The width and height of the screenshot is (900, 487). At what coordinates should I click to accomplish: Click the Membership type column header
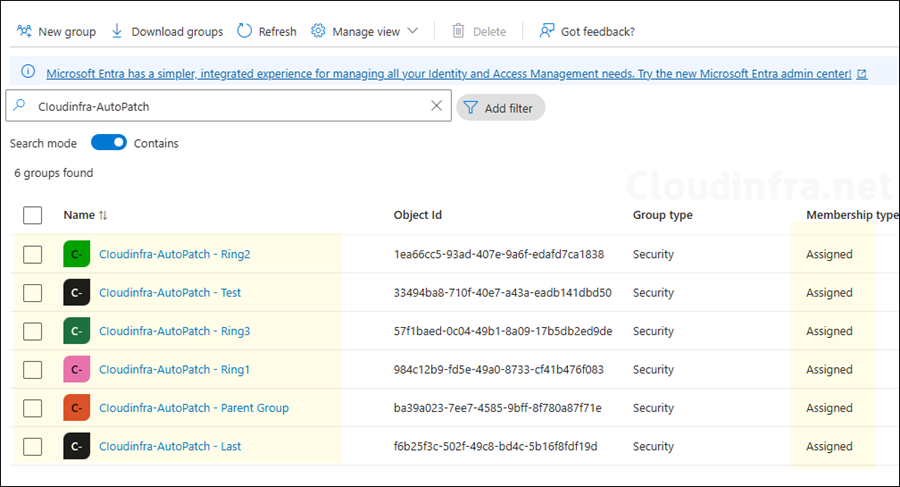[851, 215]
